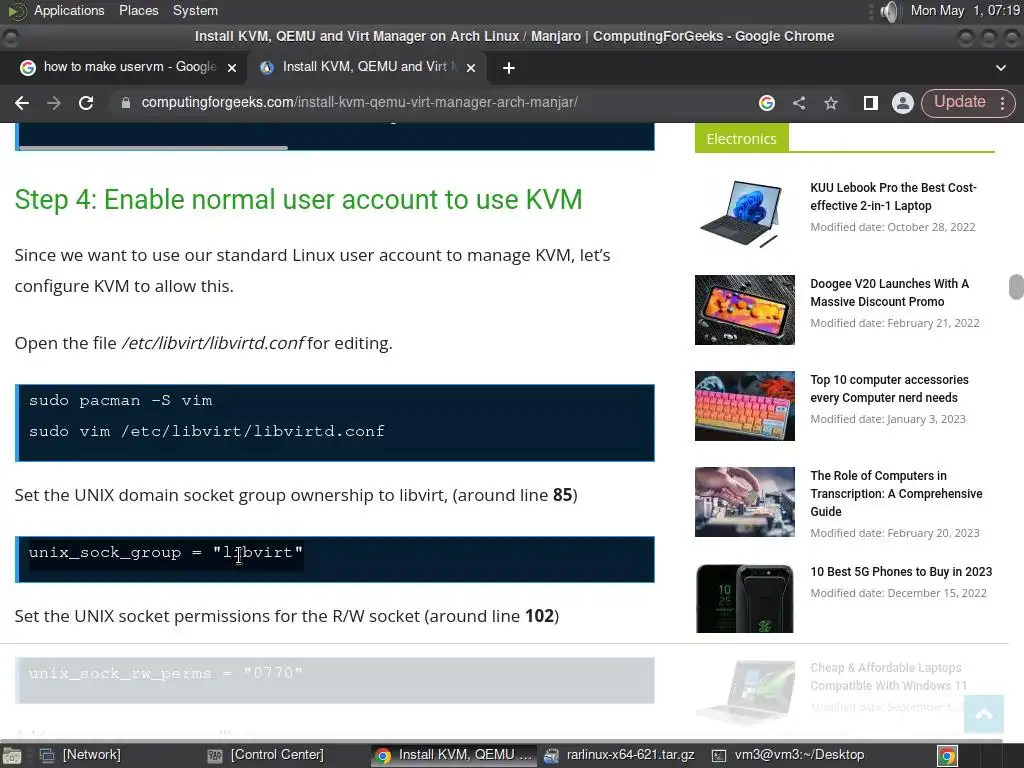This screenshot has width=1024, height=768.
Task: Click the Google icon in address bar
Action: point(767,103)
